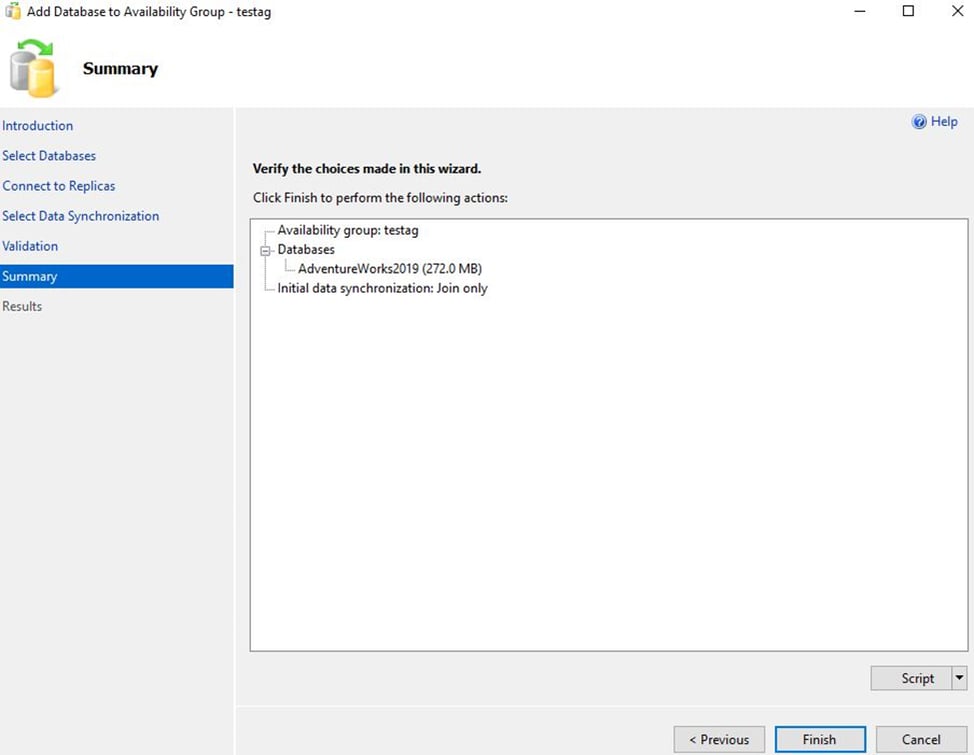Open the Introduction wizard page

pos(38,126)
